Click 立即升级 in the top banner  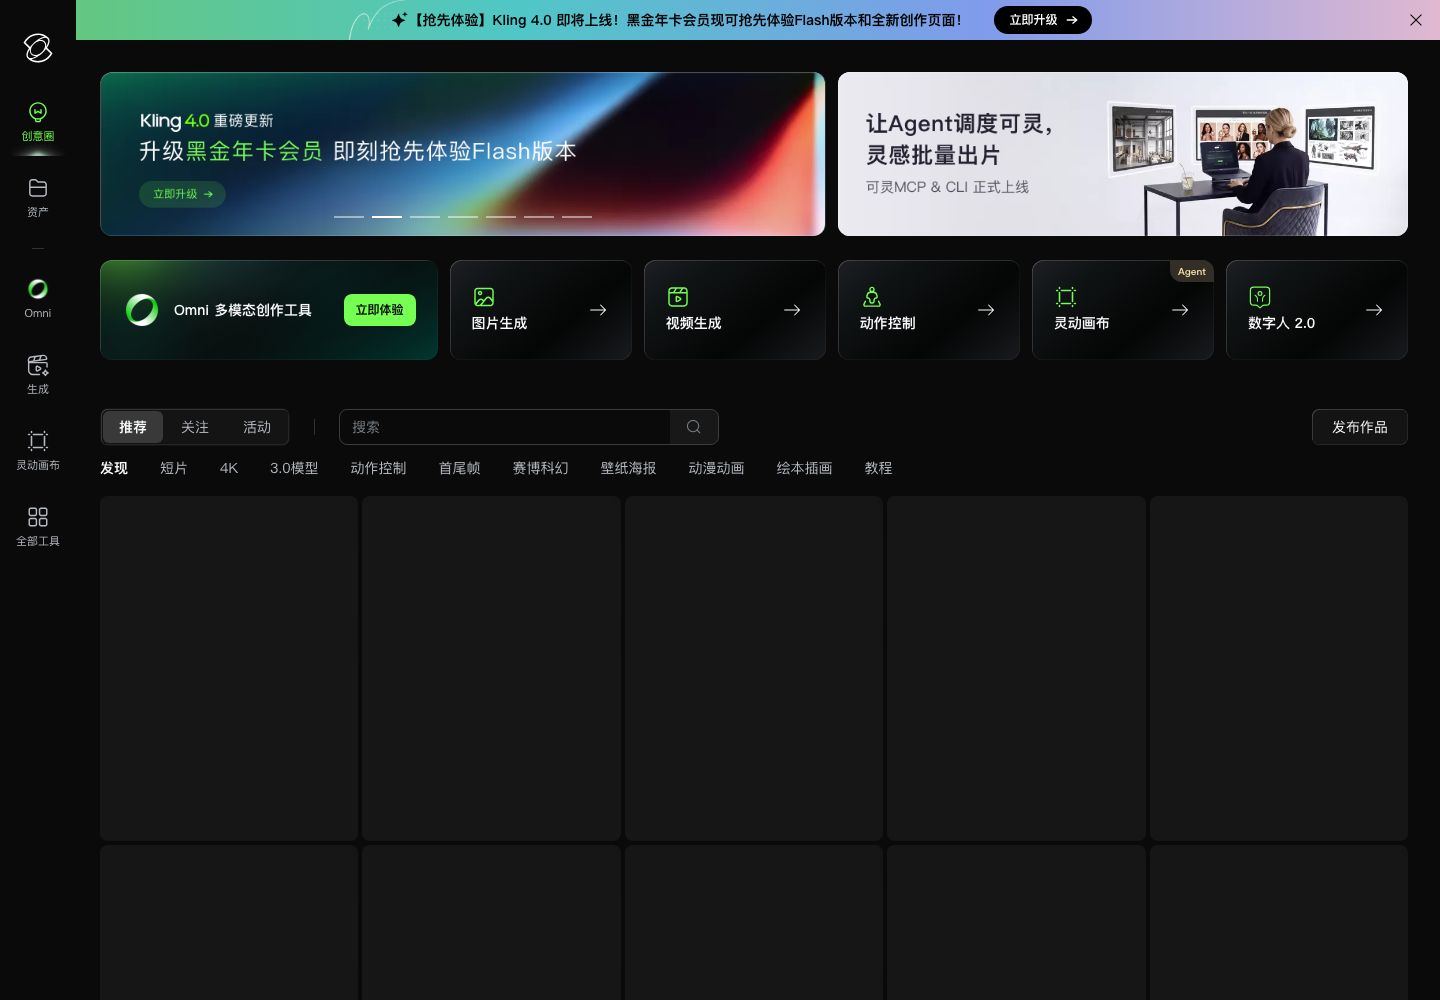click(x=1043, y=20)
